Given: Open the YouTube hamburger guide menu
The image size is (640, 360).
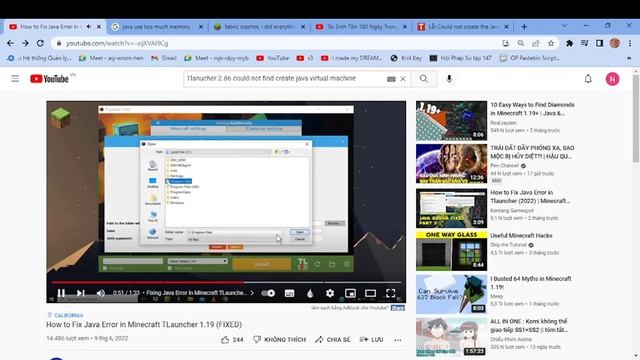Looking at the screenshot, I should pyautogui.click(x=15, y=78).
